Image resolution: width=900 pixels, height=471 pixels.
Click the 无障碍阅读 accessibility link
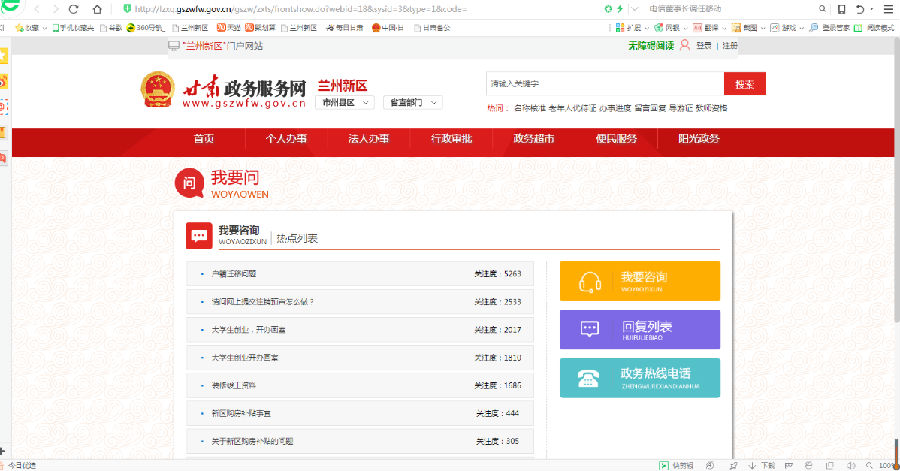click(650, 46)
